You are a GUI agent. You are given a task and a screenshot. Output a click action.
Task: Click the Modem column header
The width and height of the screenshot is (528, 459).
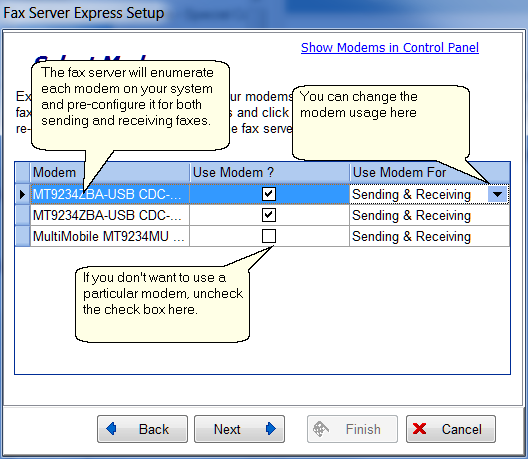point(110,173)
